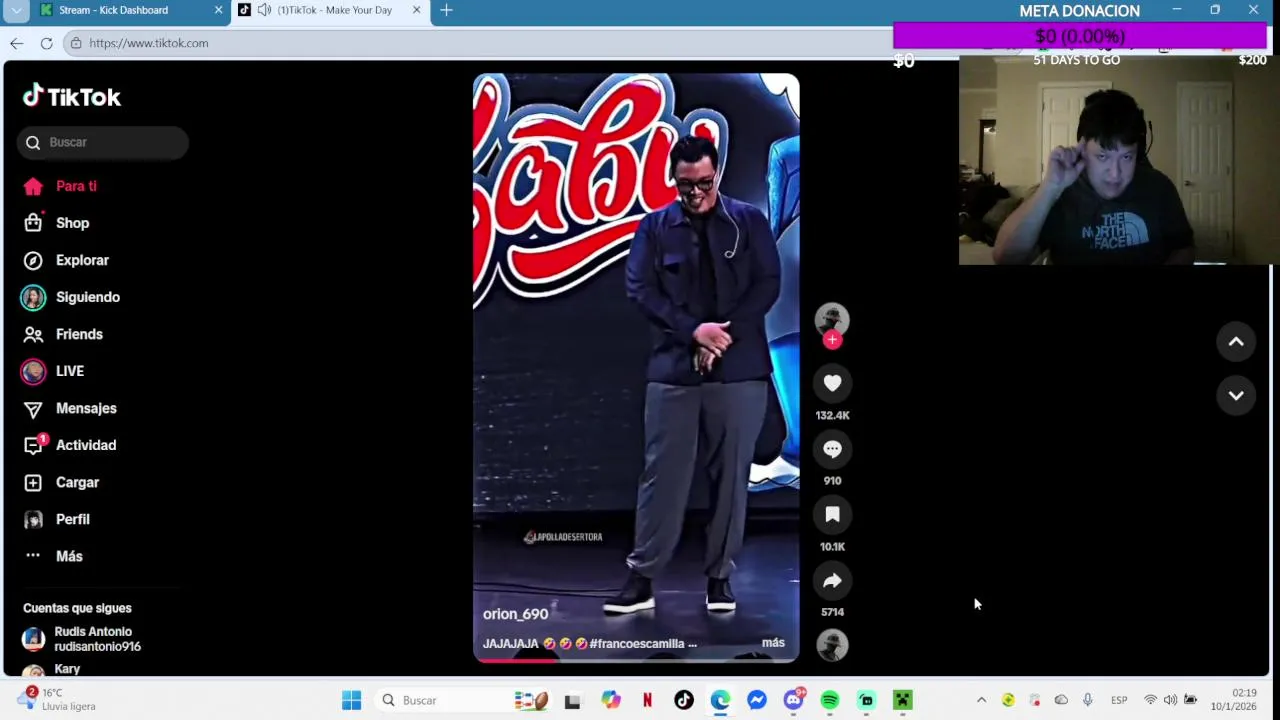Open the Siguiendo feed
The width and height of the screenshot is (1280, 720).
click(88, 297)
